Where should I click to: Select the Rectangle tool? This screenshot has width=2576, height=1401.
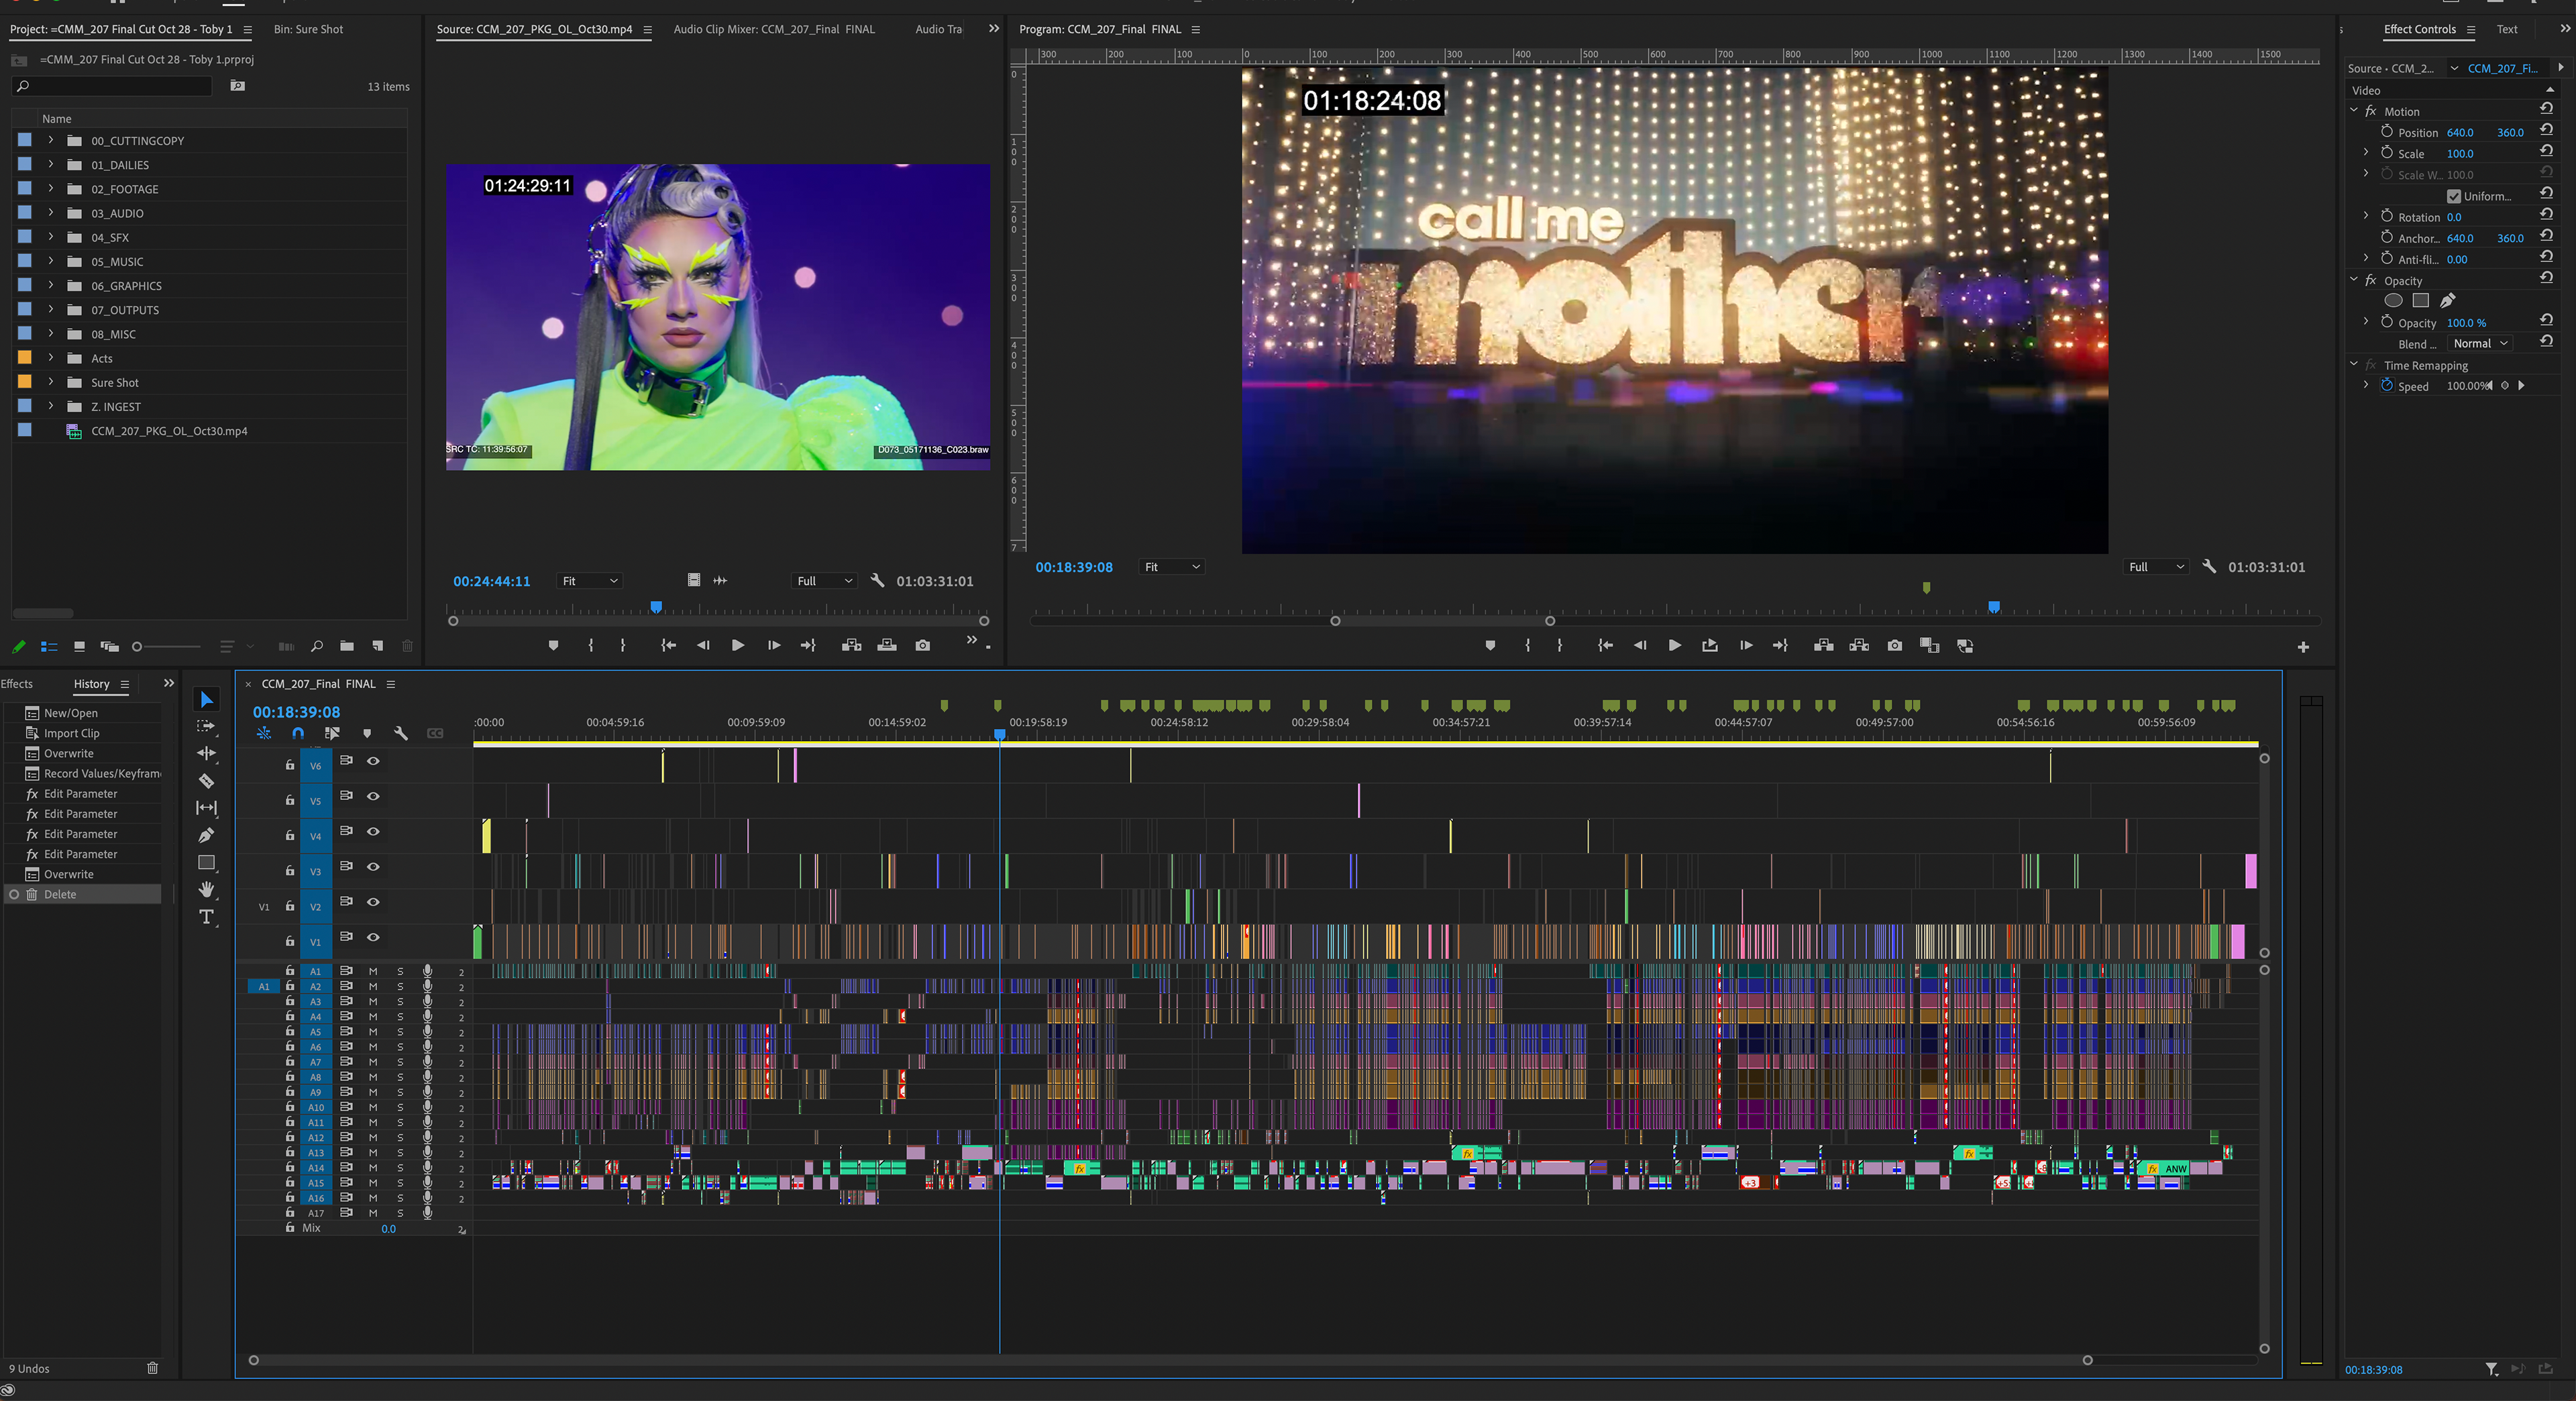click(206, 862)
